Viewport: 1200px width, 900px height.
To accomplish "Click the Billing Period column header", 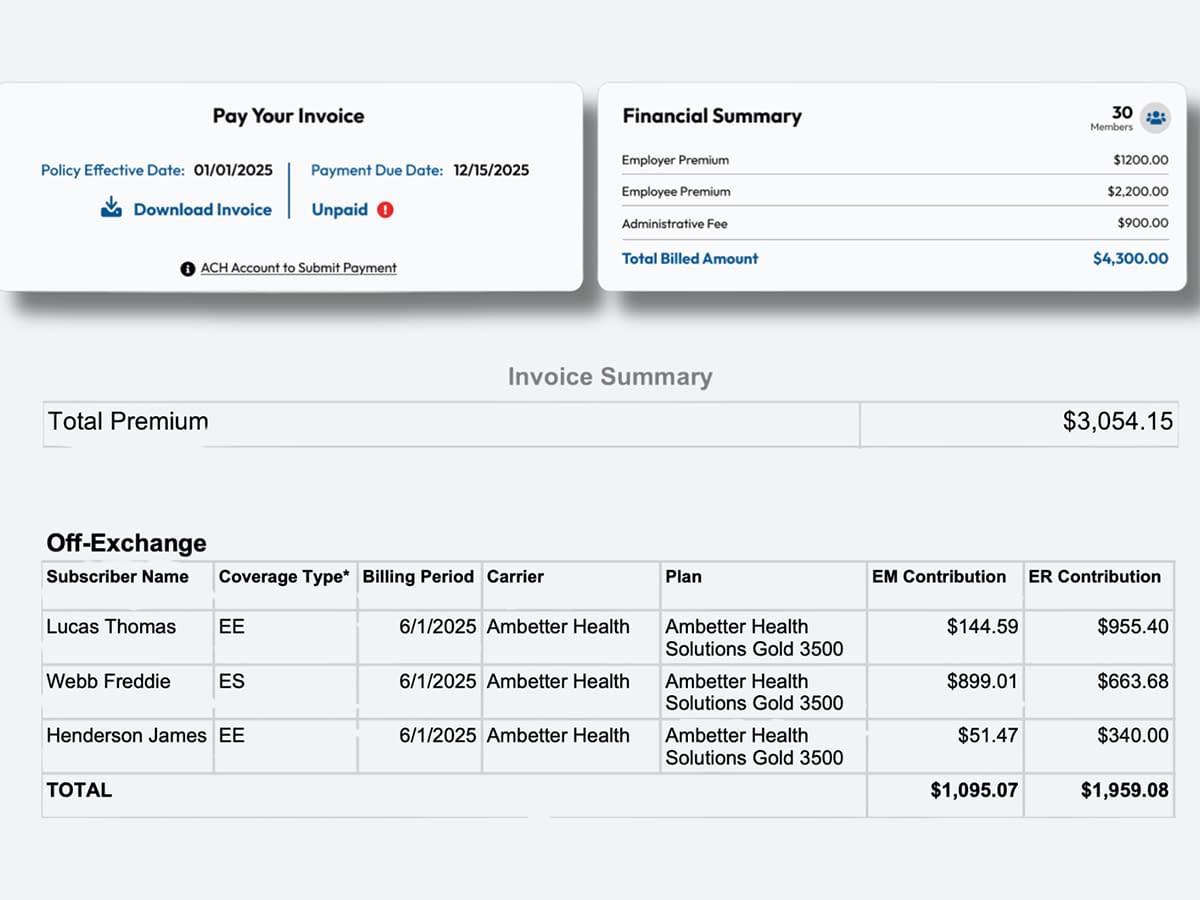I will 418,577.
